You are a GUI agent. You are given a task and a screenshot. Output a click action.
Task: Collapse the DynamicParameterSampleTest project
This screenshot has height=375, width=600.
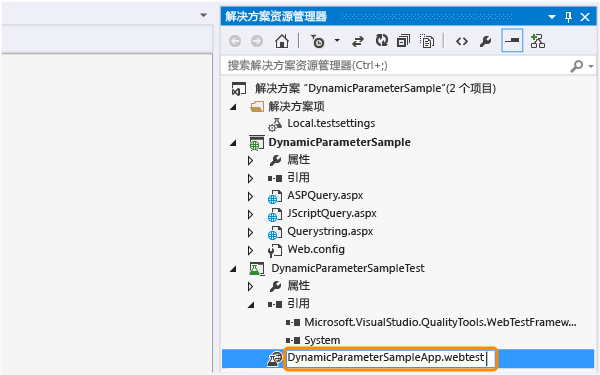233,269
